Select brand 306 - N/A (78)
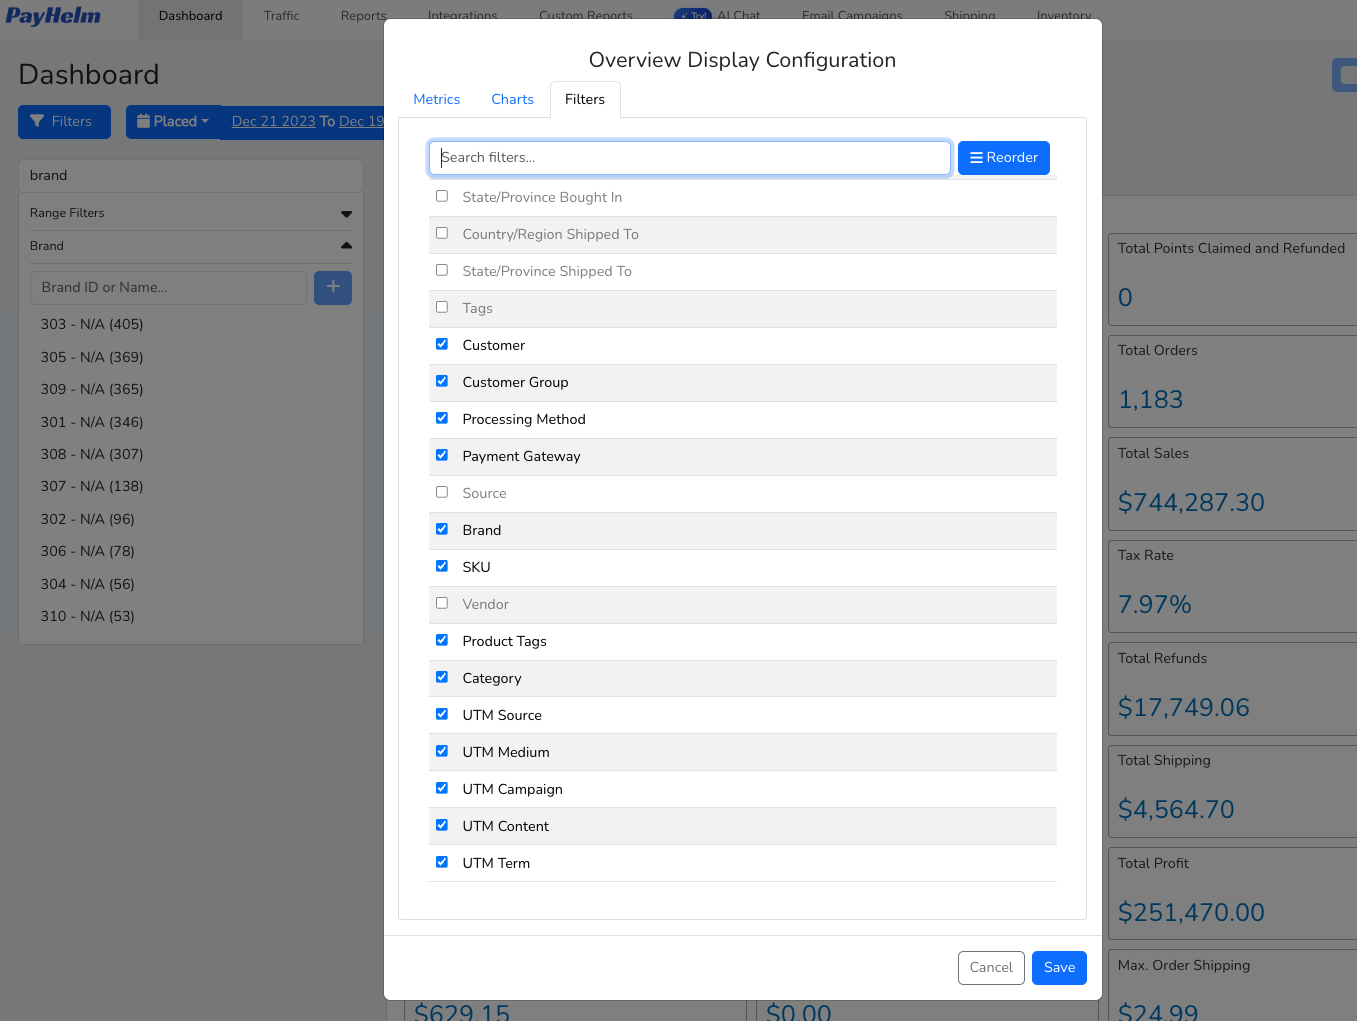This screenshot has width=1357, height=1021. coord(88,551)
